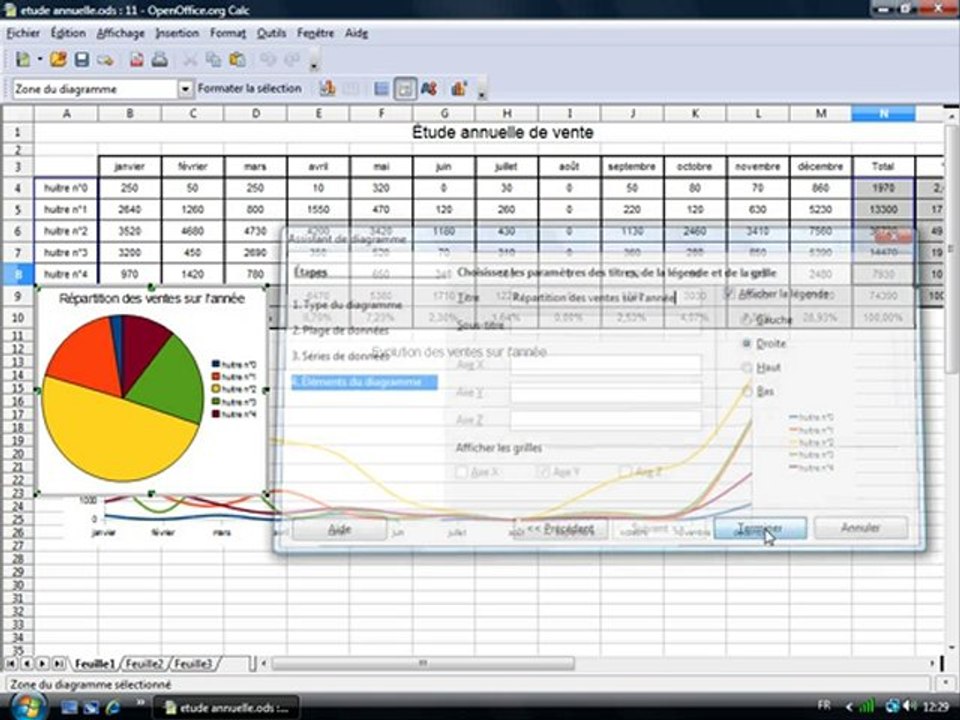Click the automatic layout chart icon
Screen dimensions: 960x720
click(x=459, y=89)
